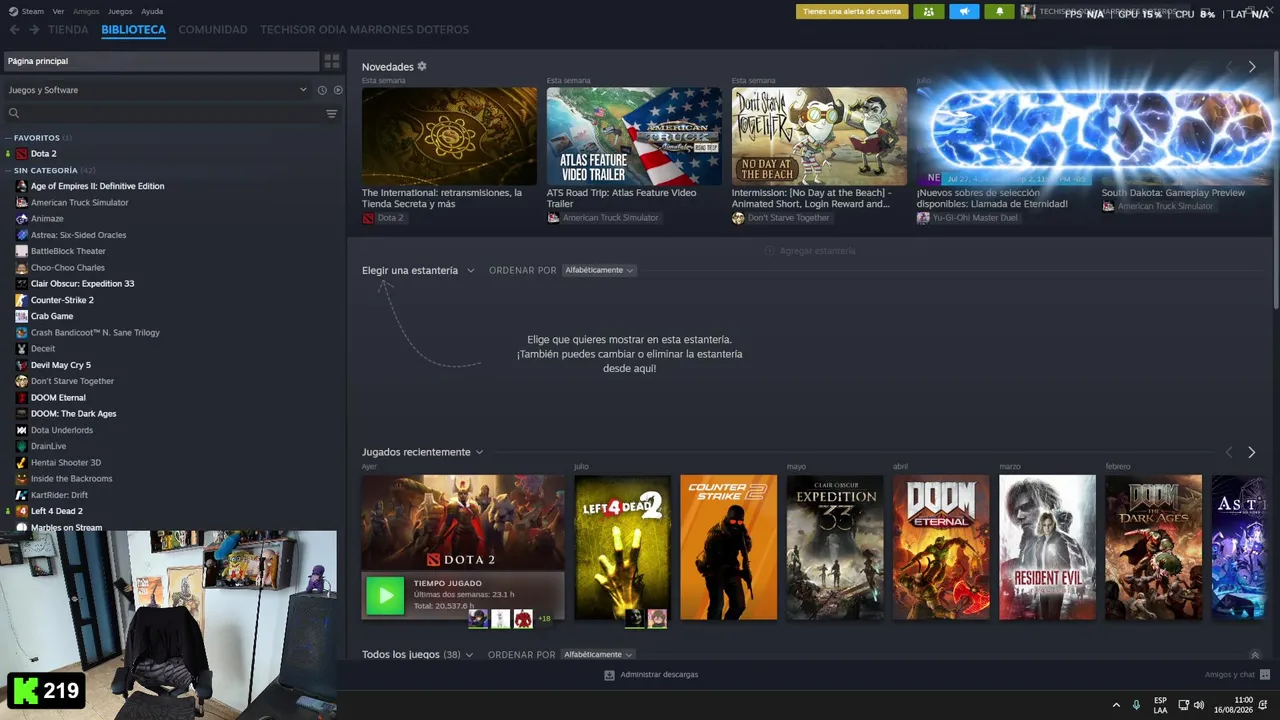Show next Novedades items with right arrow
This screenshot has height=720, width=1280.
(x=1251, y=67)
